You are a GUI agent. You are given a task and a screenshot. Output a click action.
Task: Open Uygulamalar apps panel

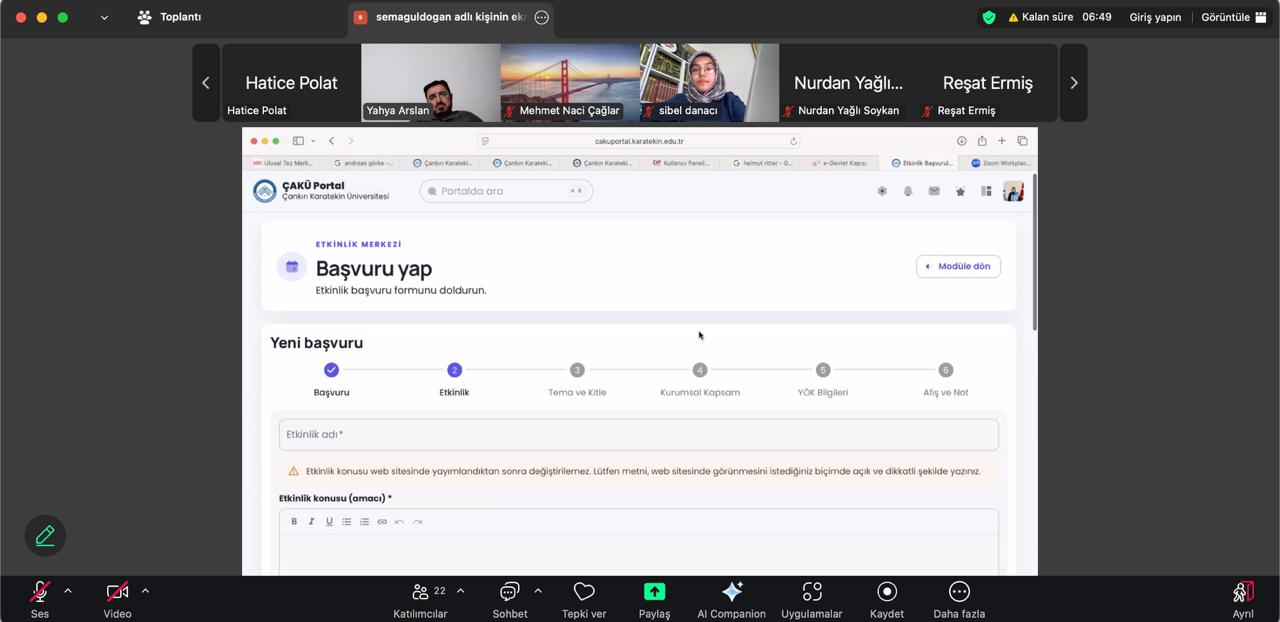[x=812, y=600]
